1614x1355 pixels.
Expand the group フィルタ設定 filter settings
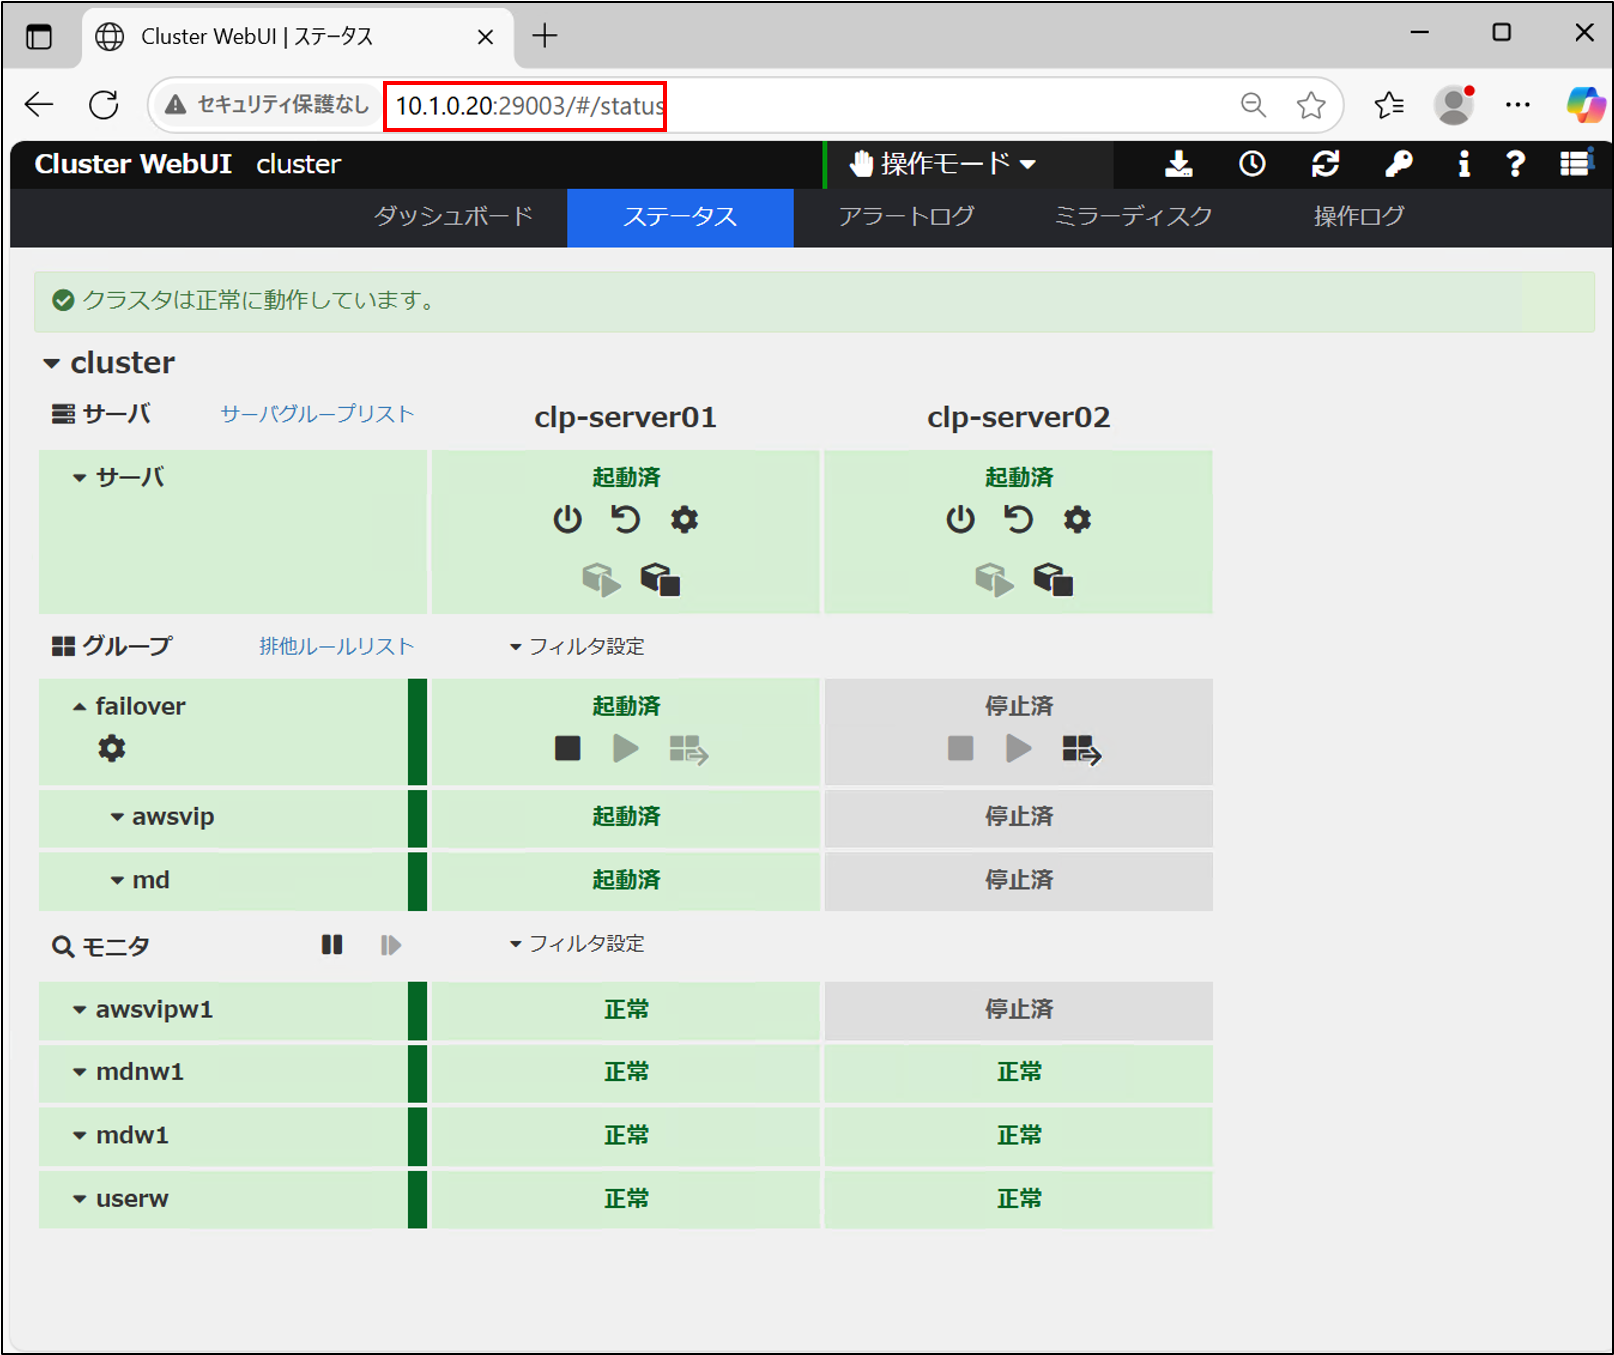(x=577, y=647)
